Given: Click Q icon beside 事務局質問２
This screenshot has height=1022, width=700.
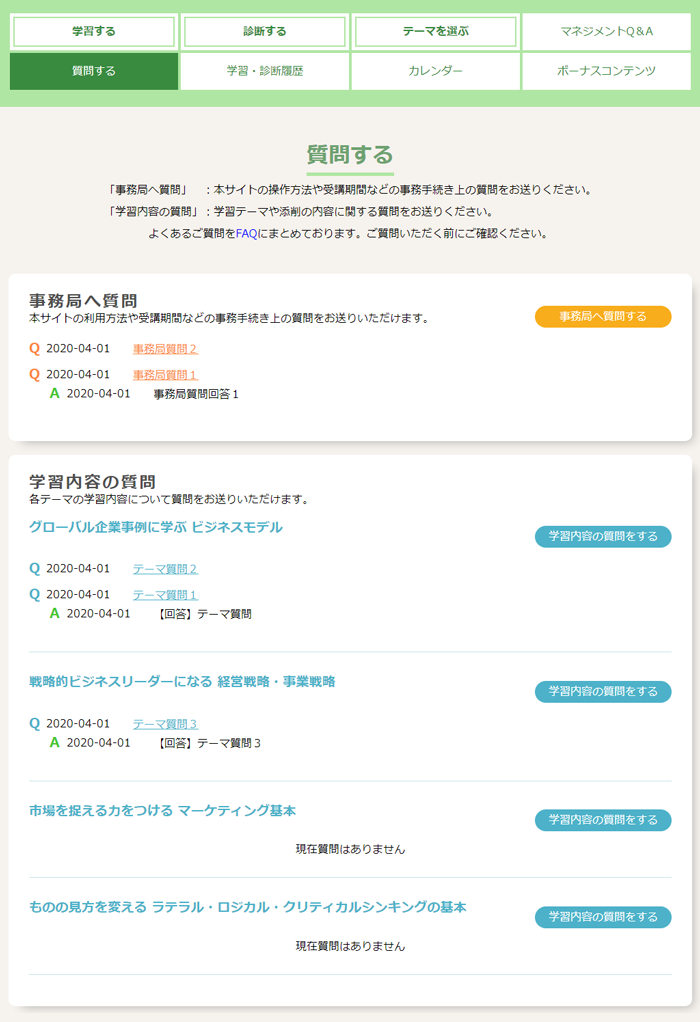Looking at the screenshot, I should (x=35, y=349).
